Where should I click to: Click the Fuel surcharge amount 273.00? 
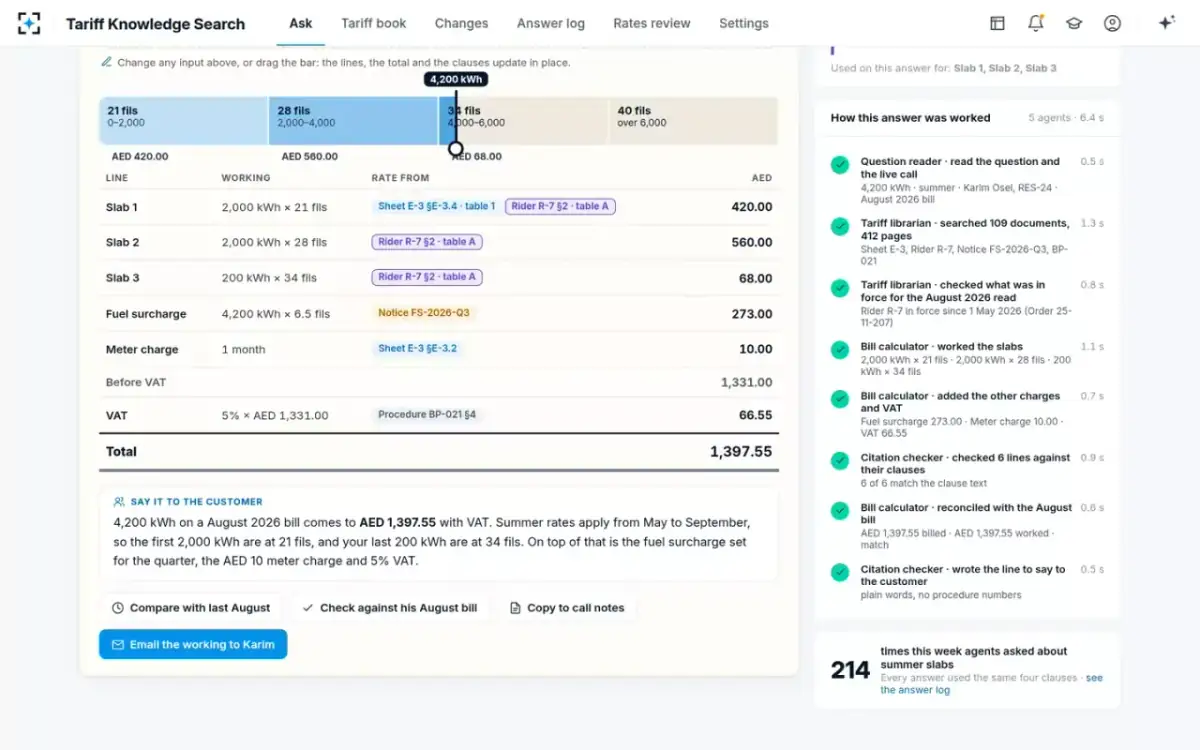752,313
